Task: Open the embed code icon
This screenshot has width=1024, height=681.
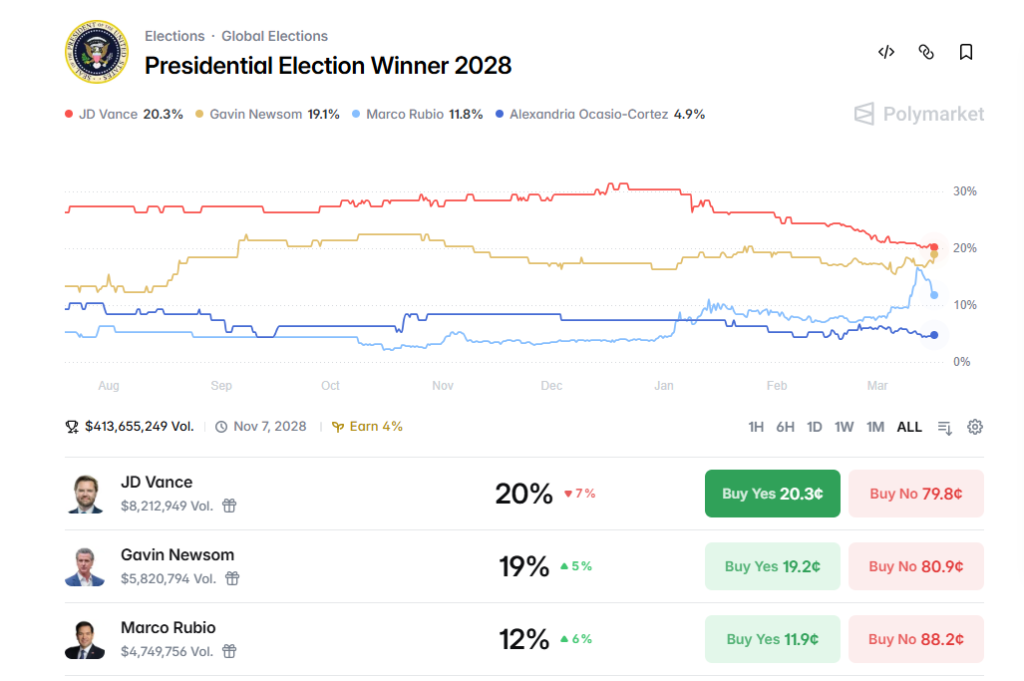Action: (886, 51)
